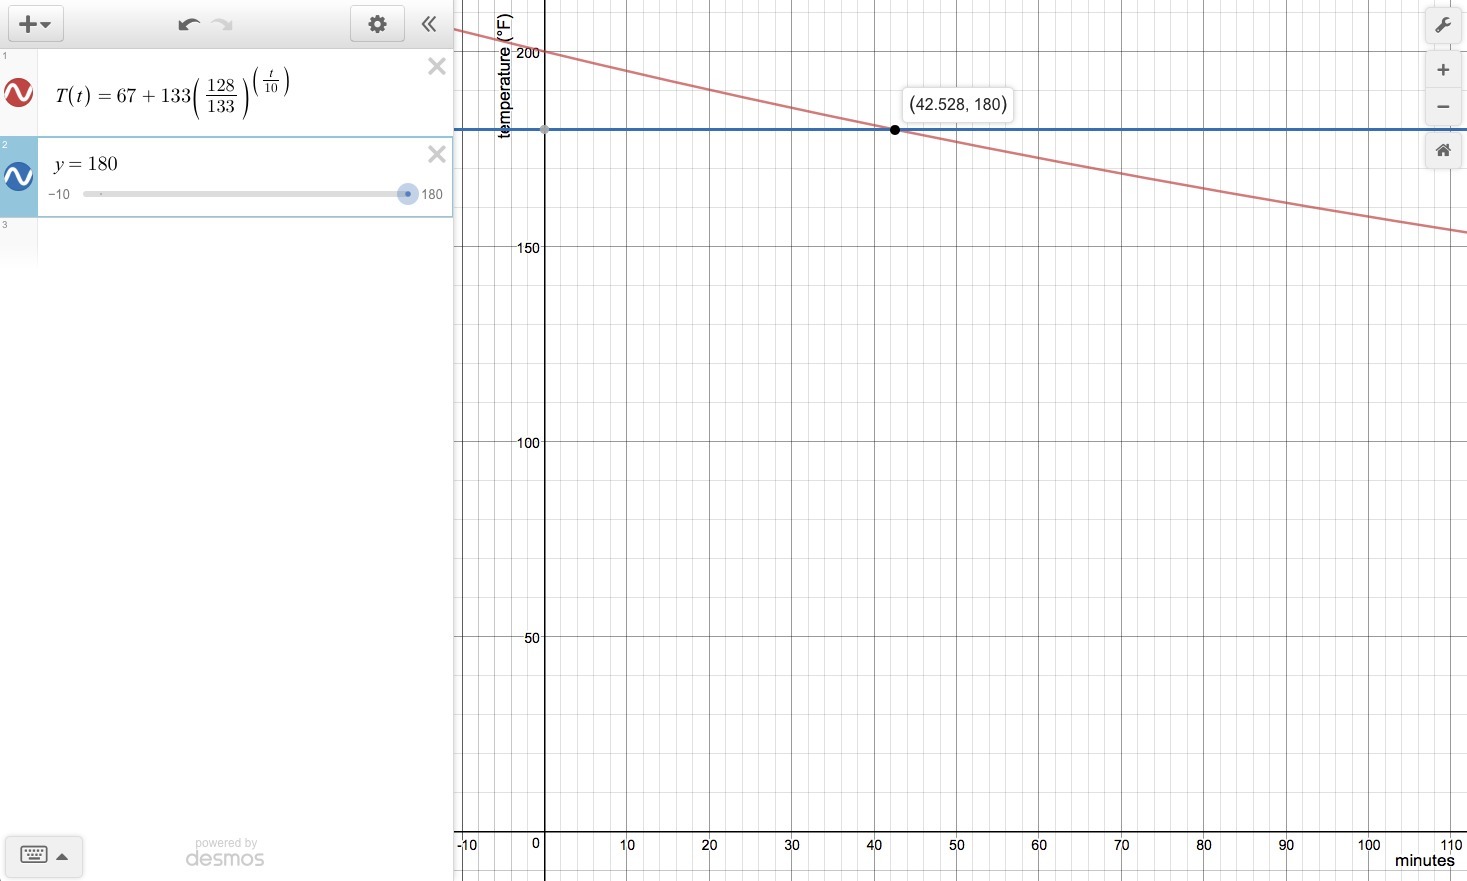
Task: Click the empty expression row 3
Action: coord(226,241)
